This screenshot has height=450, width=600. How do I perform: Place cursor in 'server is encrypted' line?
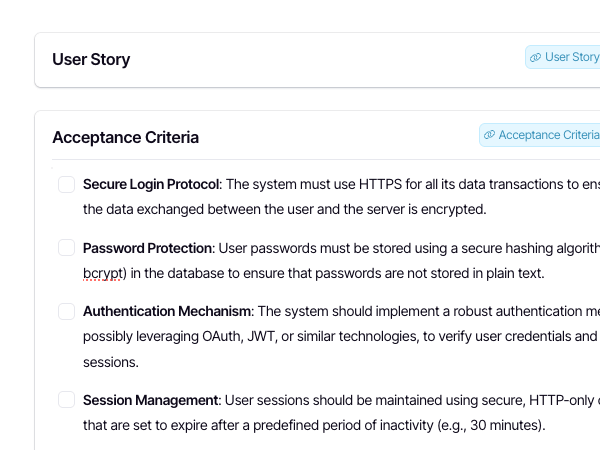pyautogui.click(x=285, y=210)
